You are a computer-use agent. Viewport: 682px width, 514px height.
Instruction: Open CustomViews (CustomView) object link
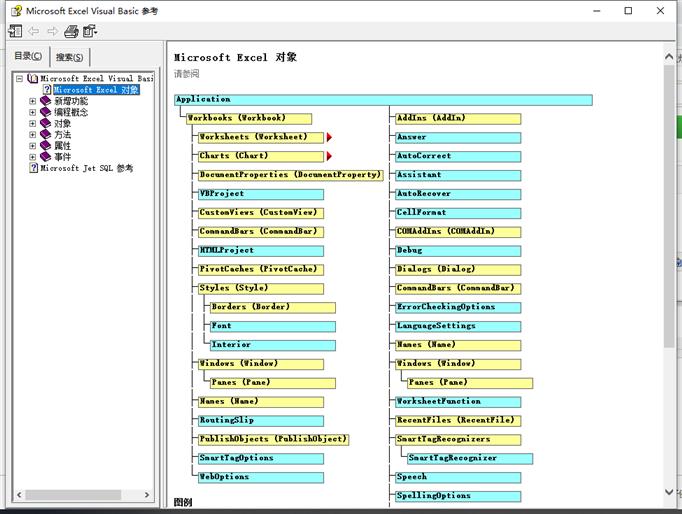[x=261, y=213]
